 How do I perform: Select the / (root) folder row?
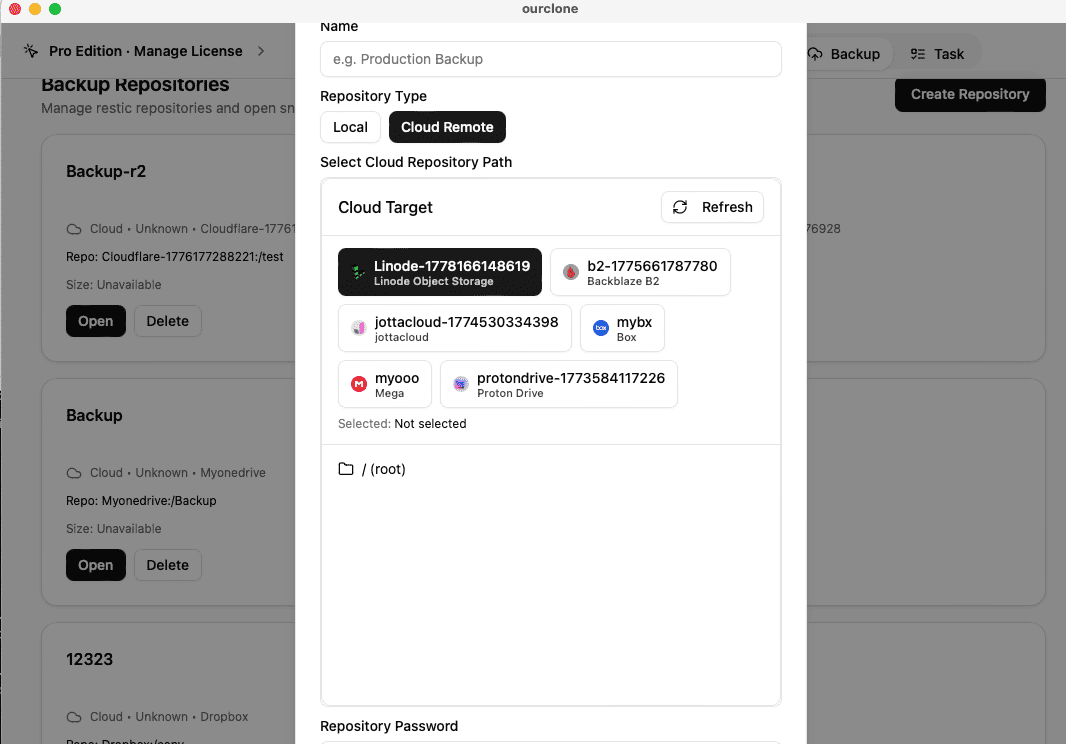pyautogui.click(x=550, y=469)
